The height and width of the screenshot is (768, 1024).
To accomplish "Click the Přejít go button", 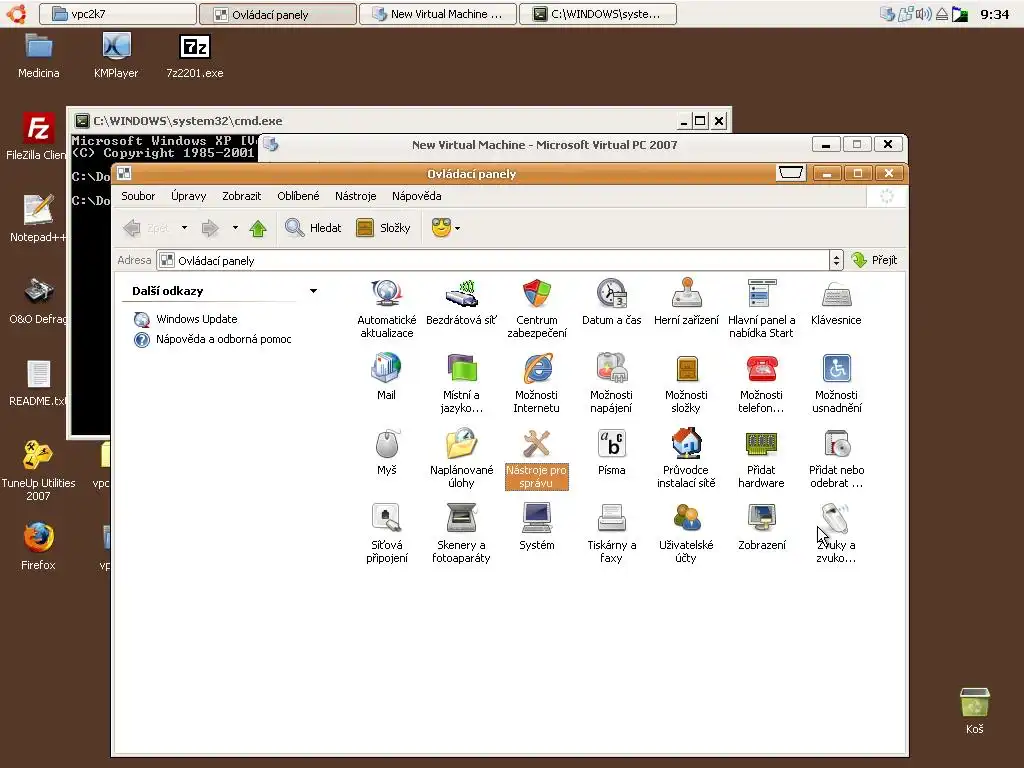I will [x=874, y=261].
